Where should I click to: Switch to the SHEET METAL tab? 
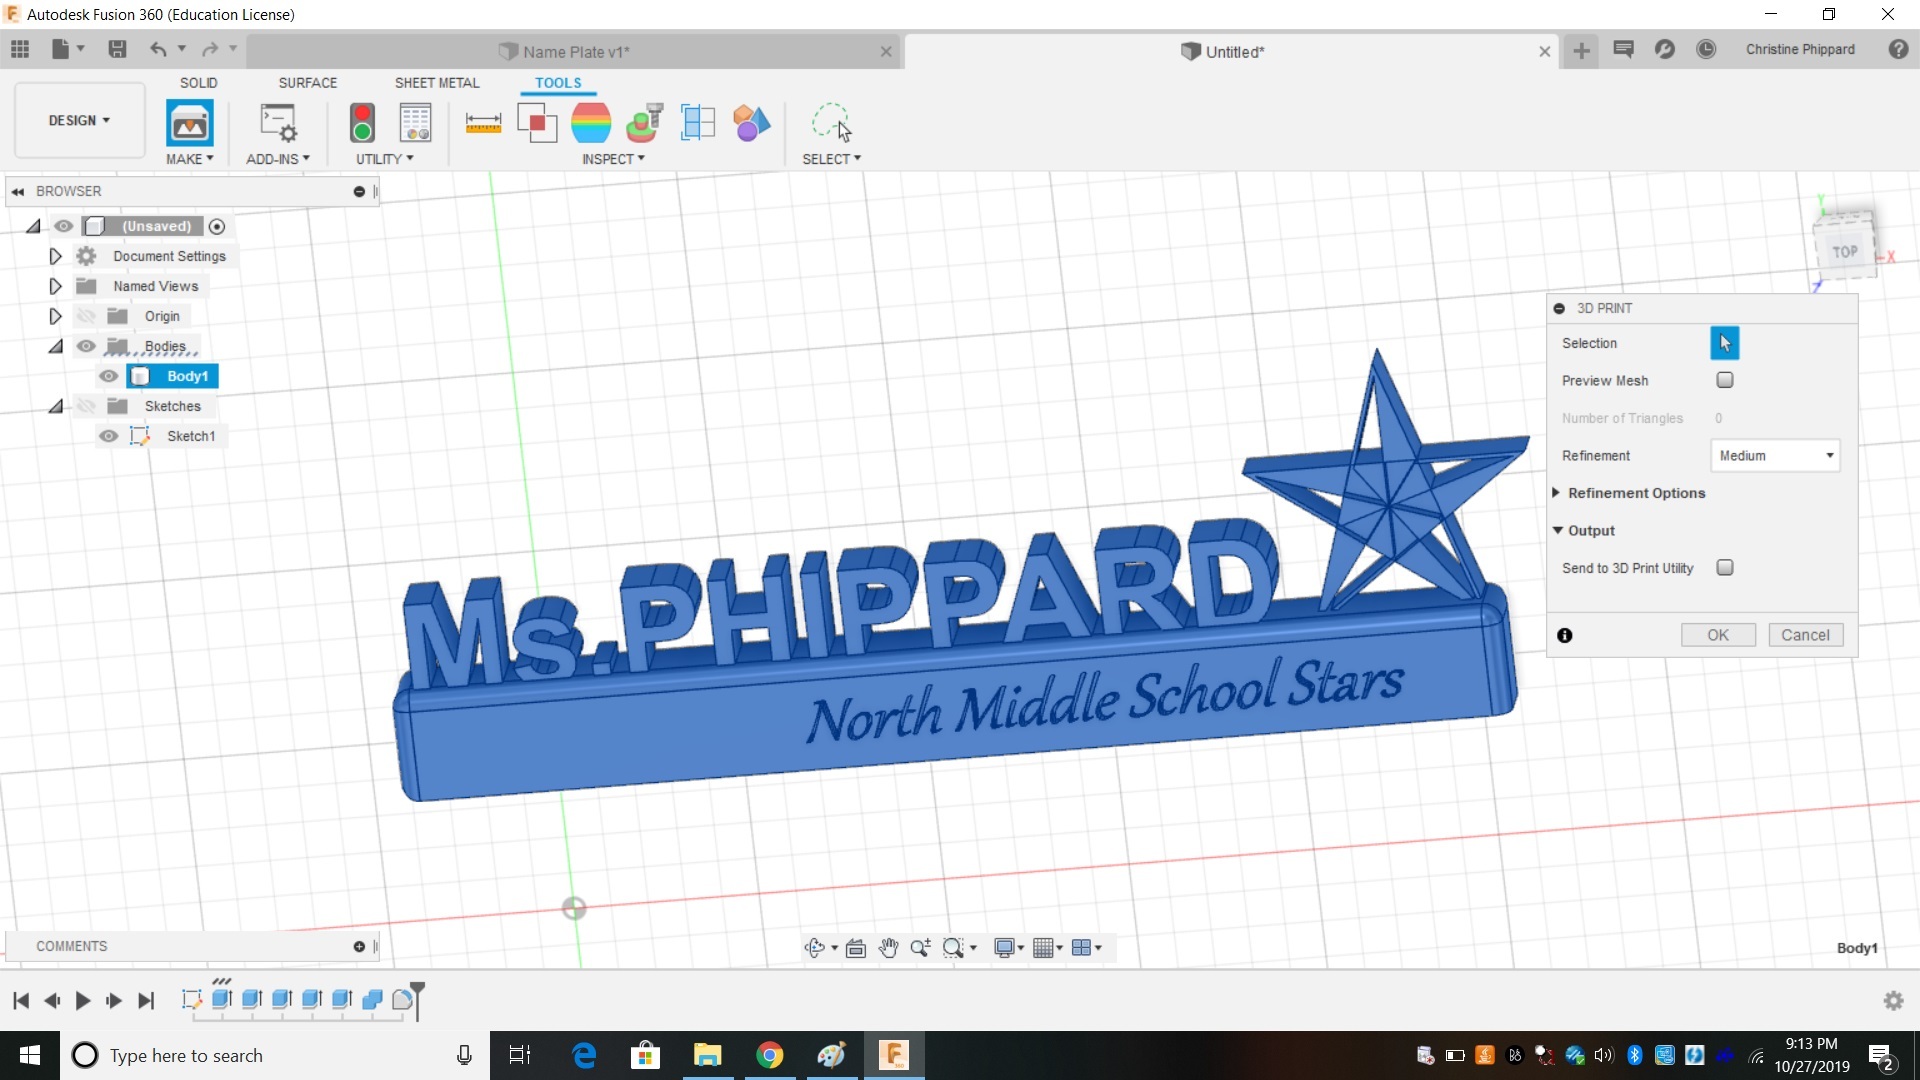(x=436, y=83)
